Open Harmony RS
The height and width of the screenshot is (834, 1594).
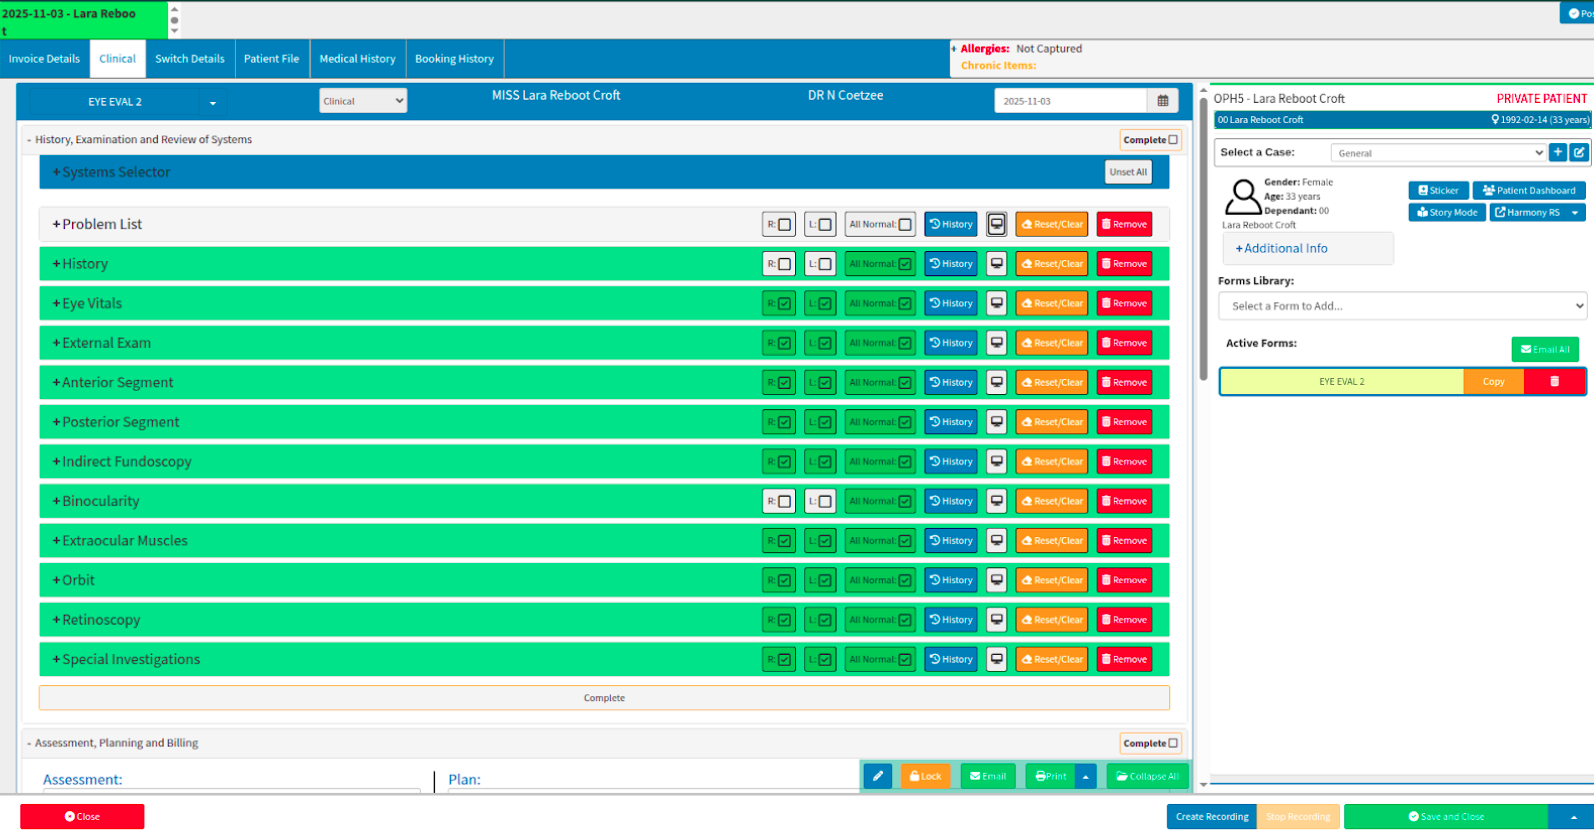[1527, 212]
